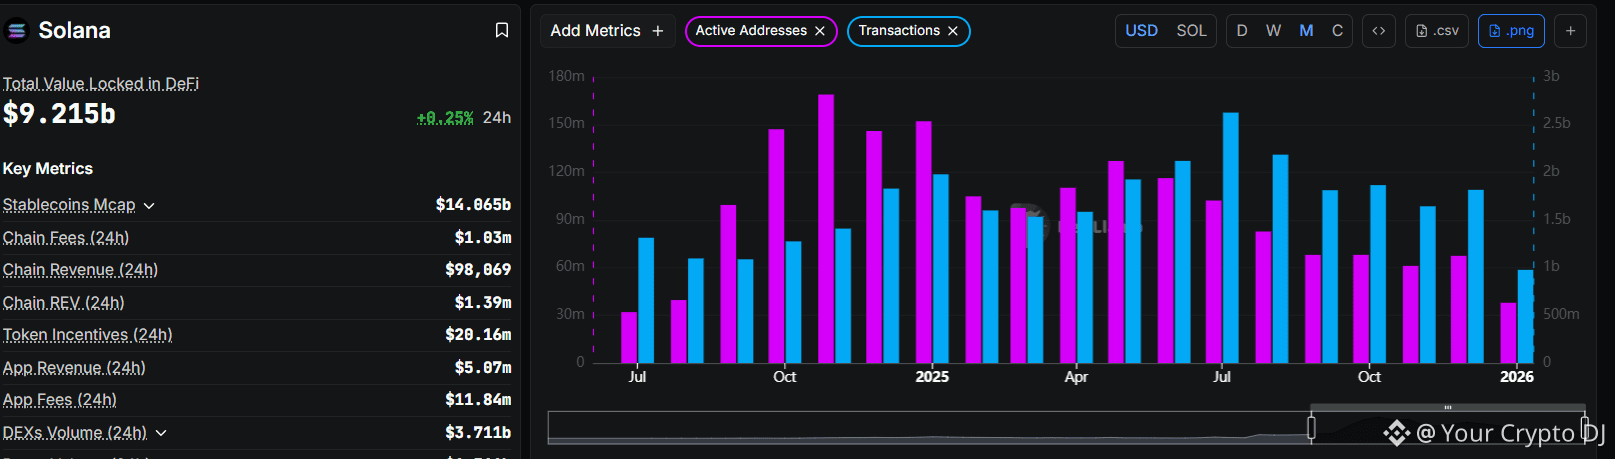Click the Chain Revenue (24h) label

[x=80, y=270]
